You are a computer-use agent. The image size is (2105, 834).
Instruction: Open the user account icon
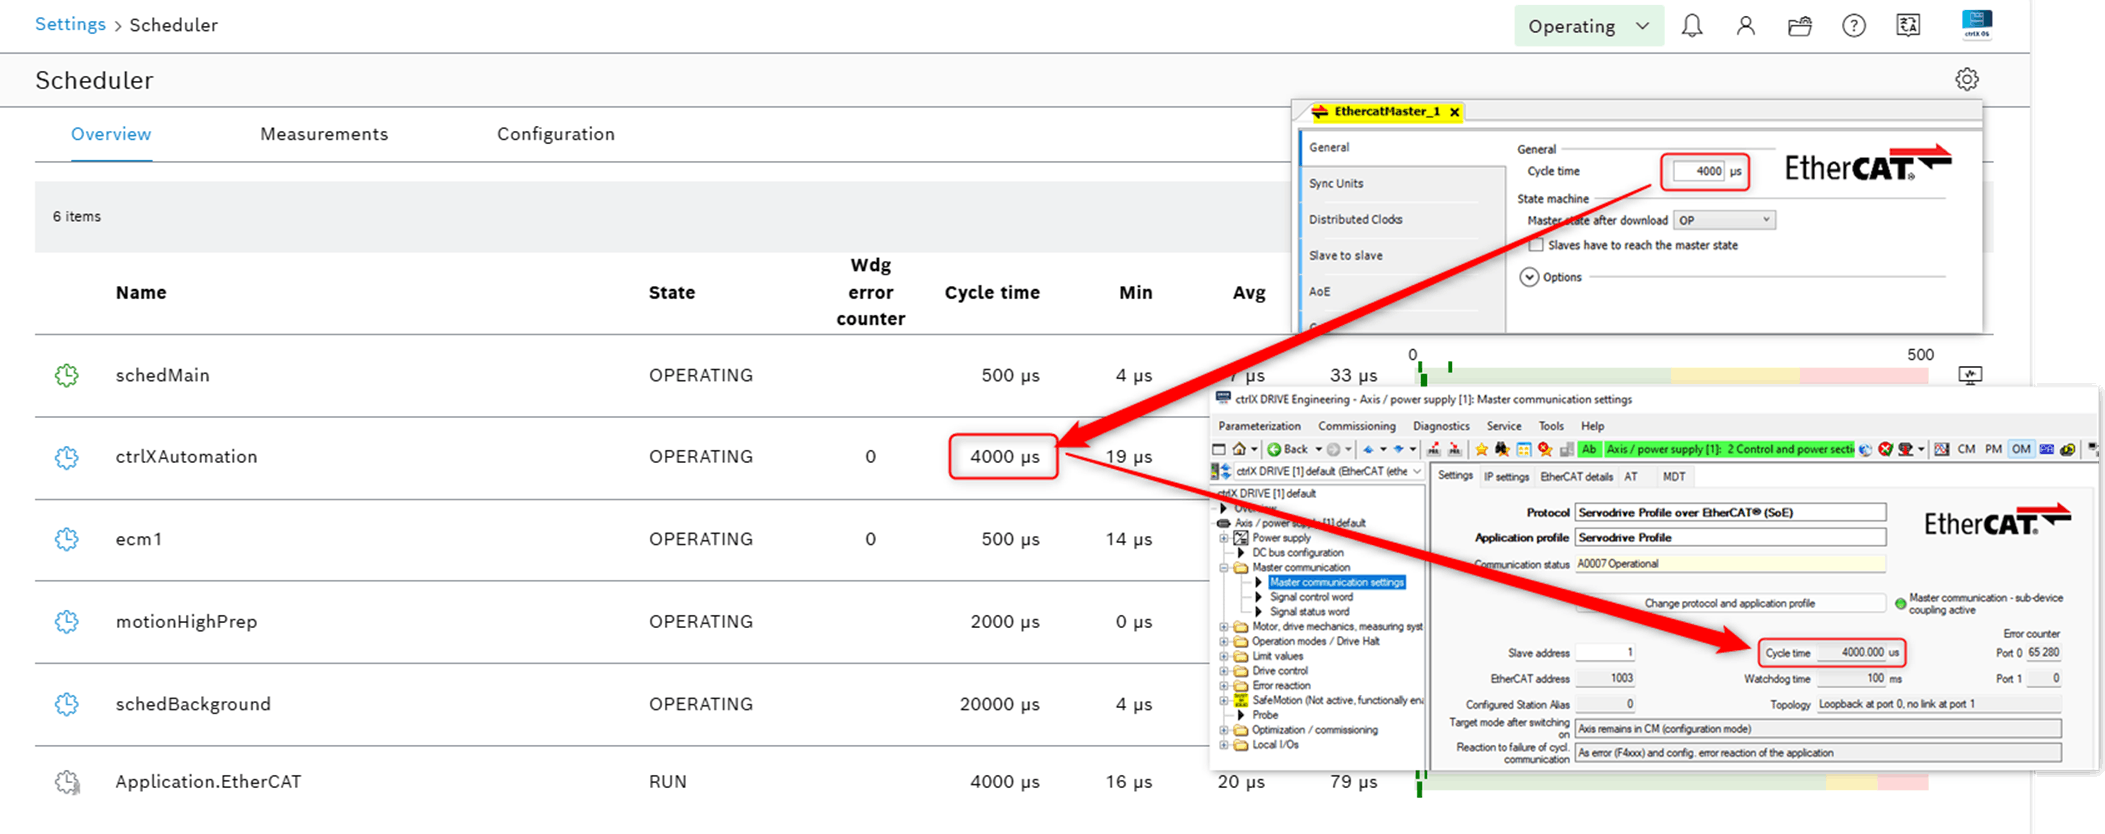1745,26
